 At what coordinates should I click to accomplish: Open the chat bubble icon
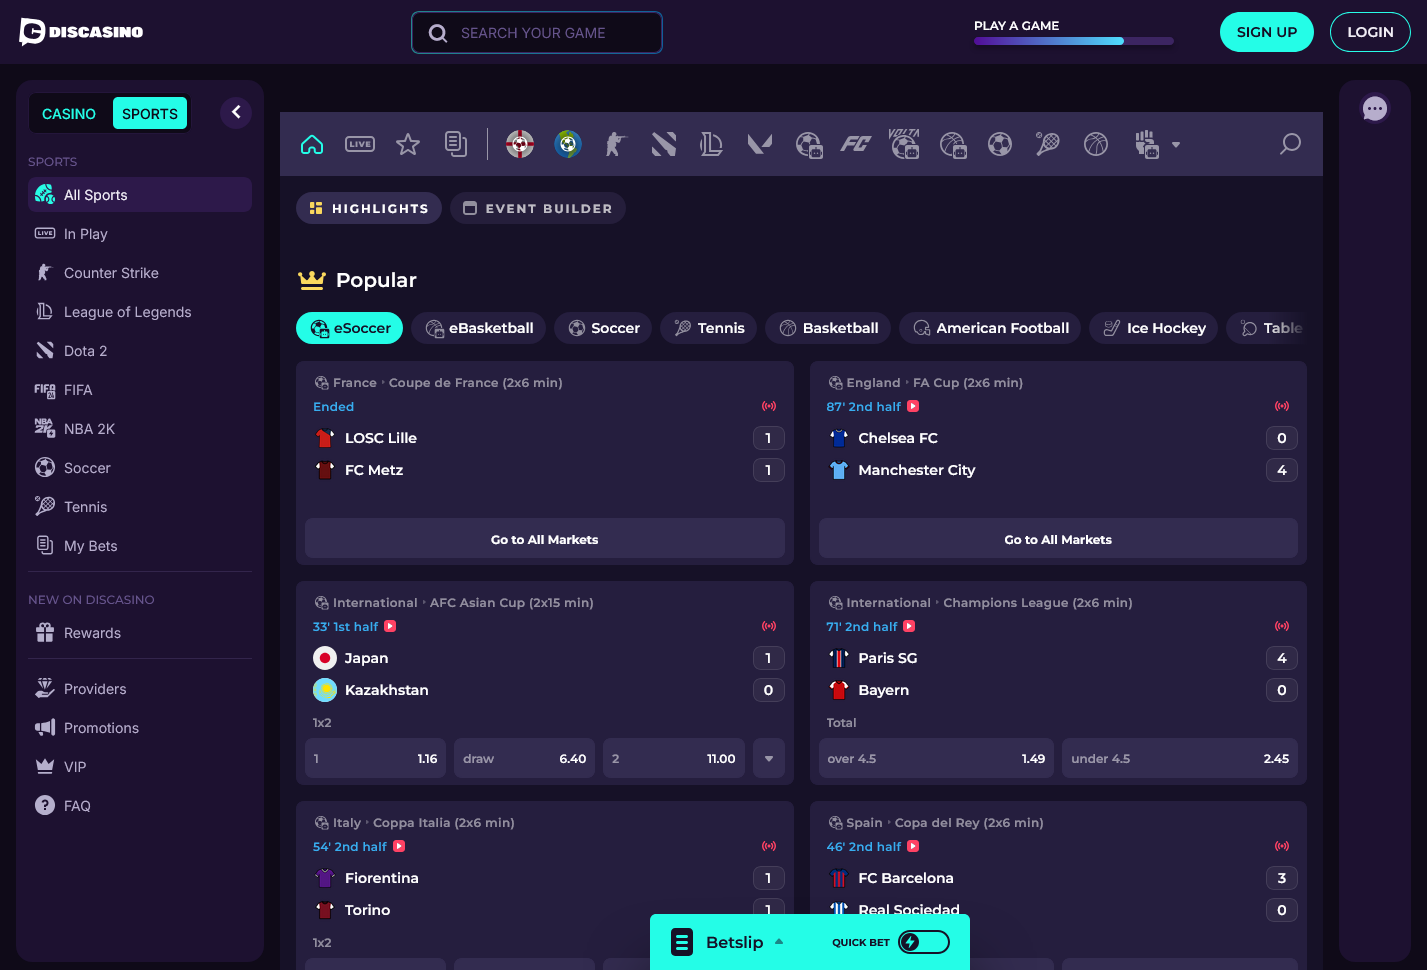pos(1375,108)
